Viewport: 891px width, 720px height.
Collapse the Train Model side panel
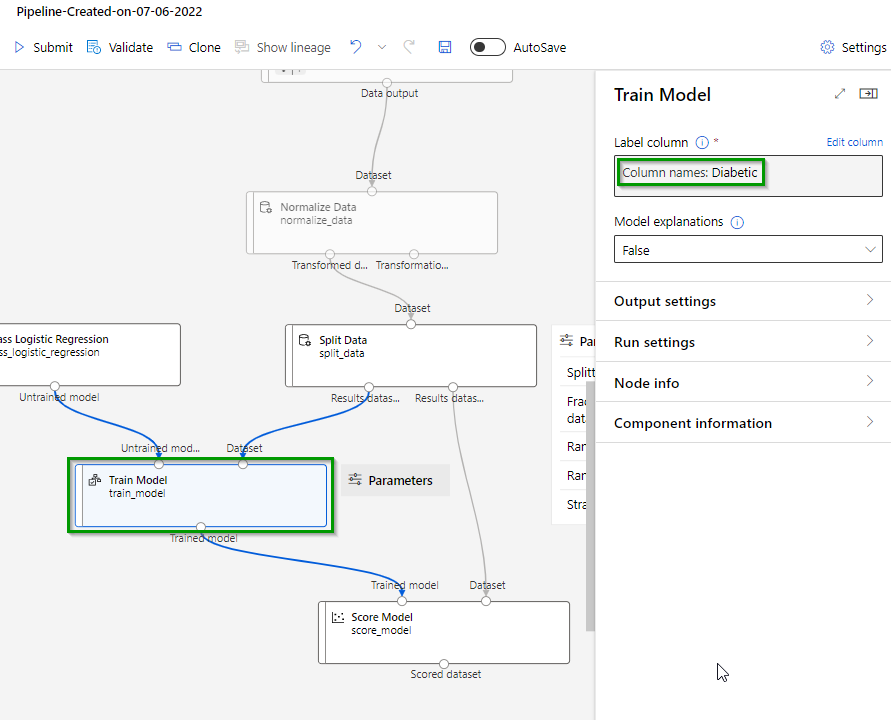coord(868,94)
